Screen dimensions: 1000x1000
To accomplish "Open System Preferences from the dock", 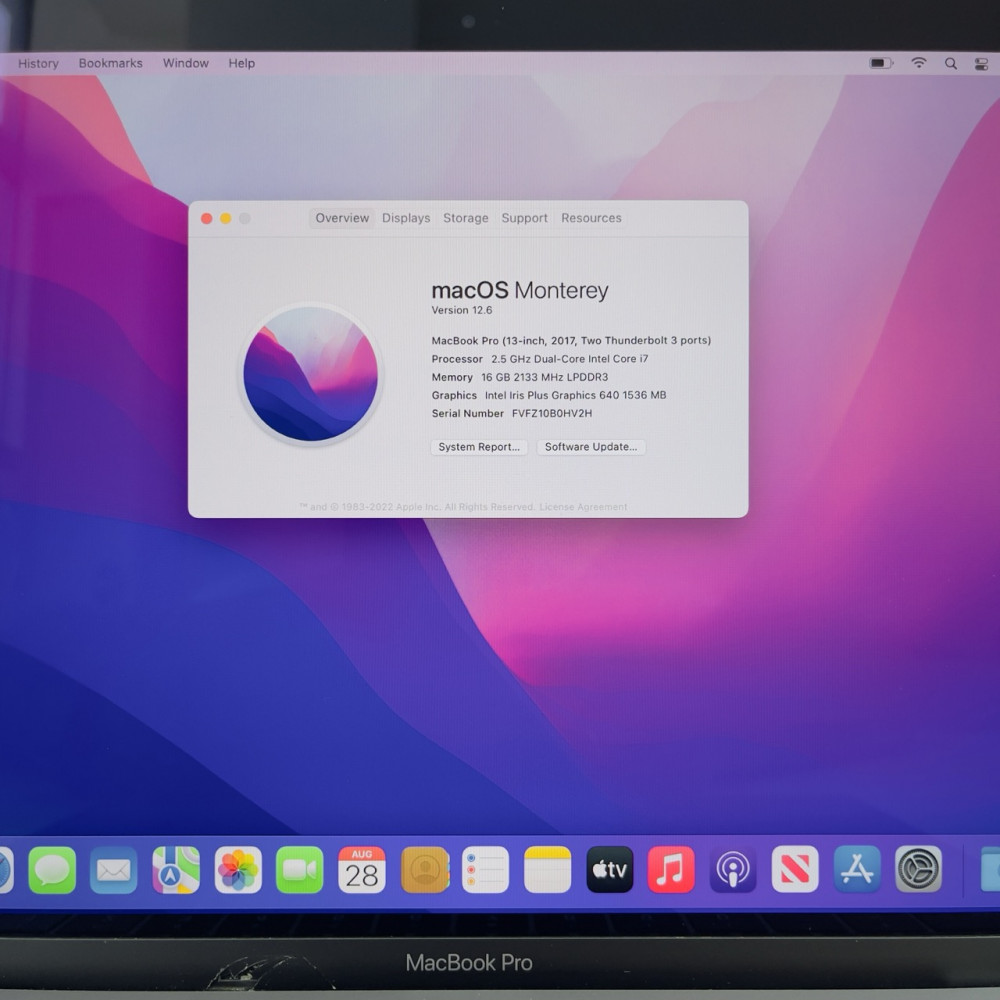I will (x=918, y=869).
